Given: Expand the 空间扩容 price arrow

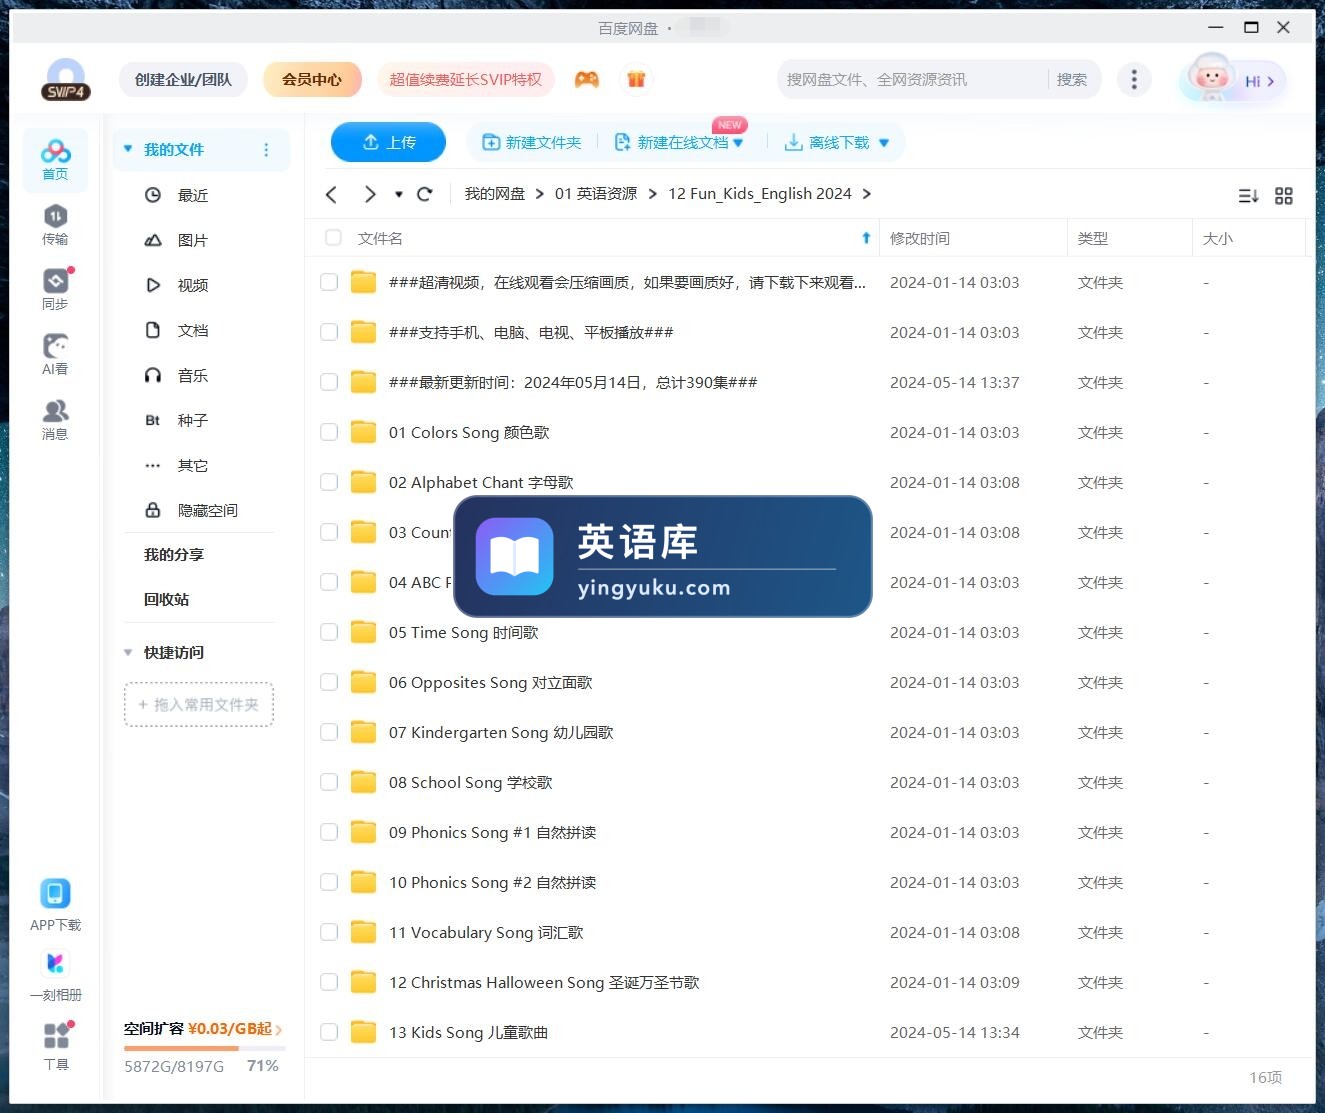Looking at the screenshot, I should click(279, 1029).
